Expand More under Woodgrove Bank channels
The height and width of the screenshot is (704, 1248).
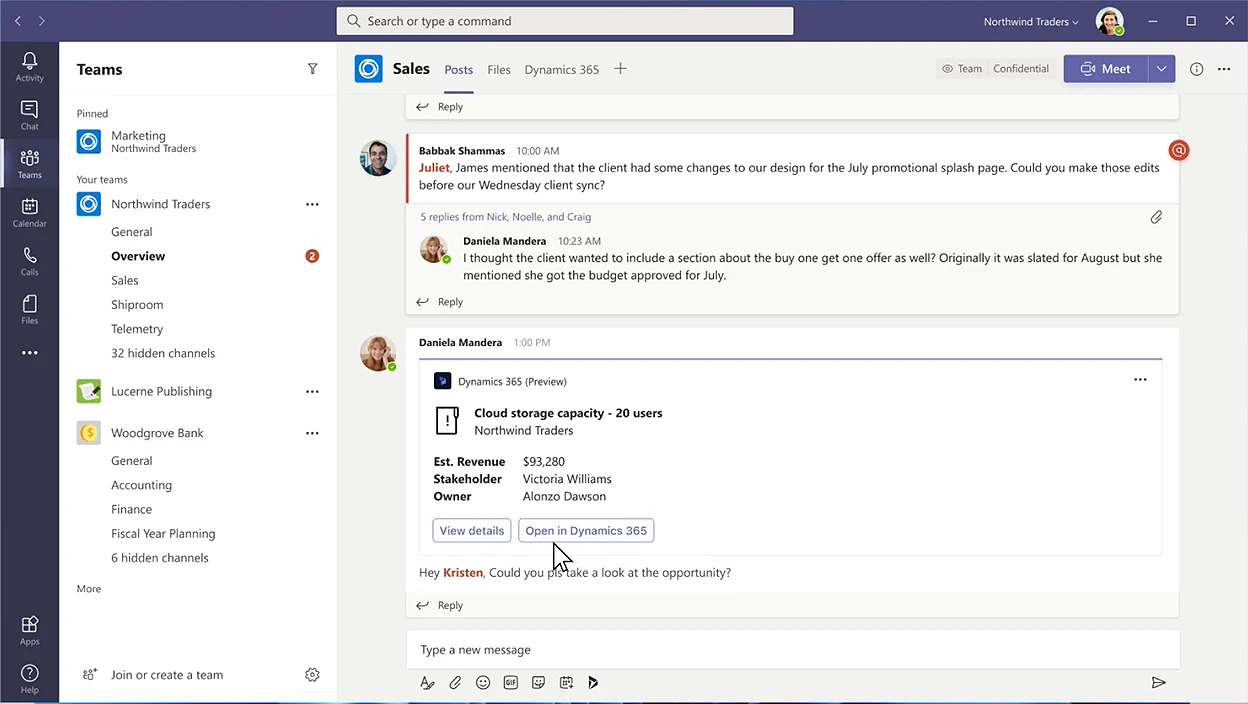[x=88, y=588]
